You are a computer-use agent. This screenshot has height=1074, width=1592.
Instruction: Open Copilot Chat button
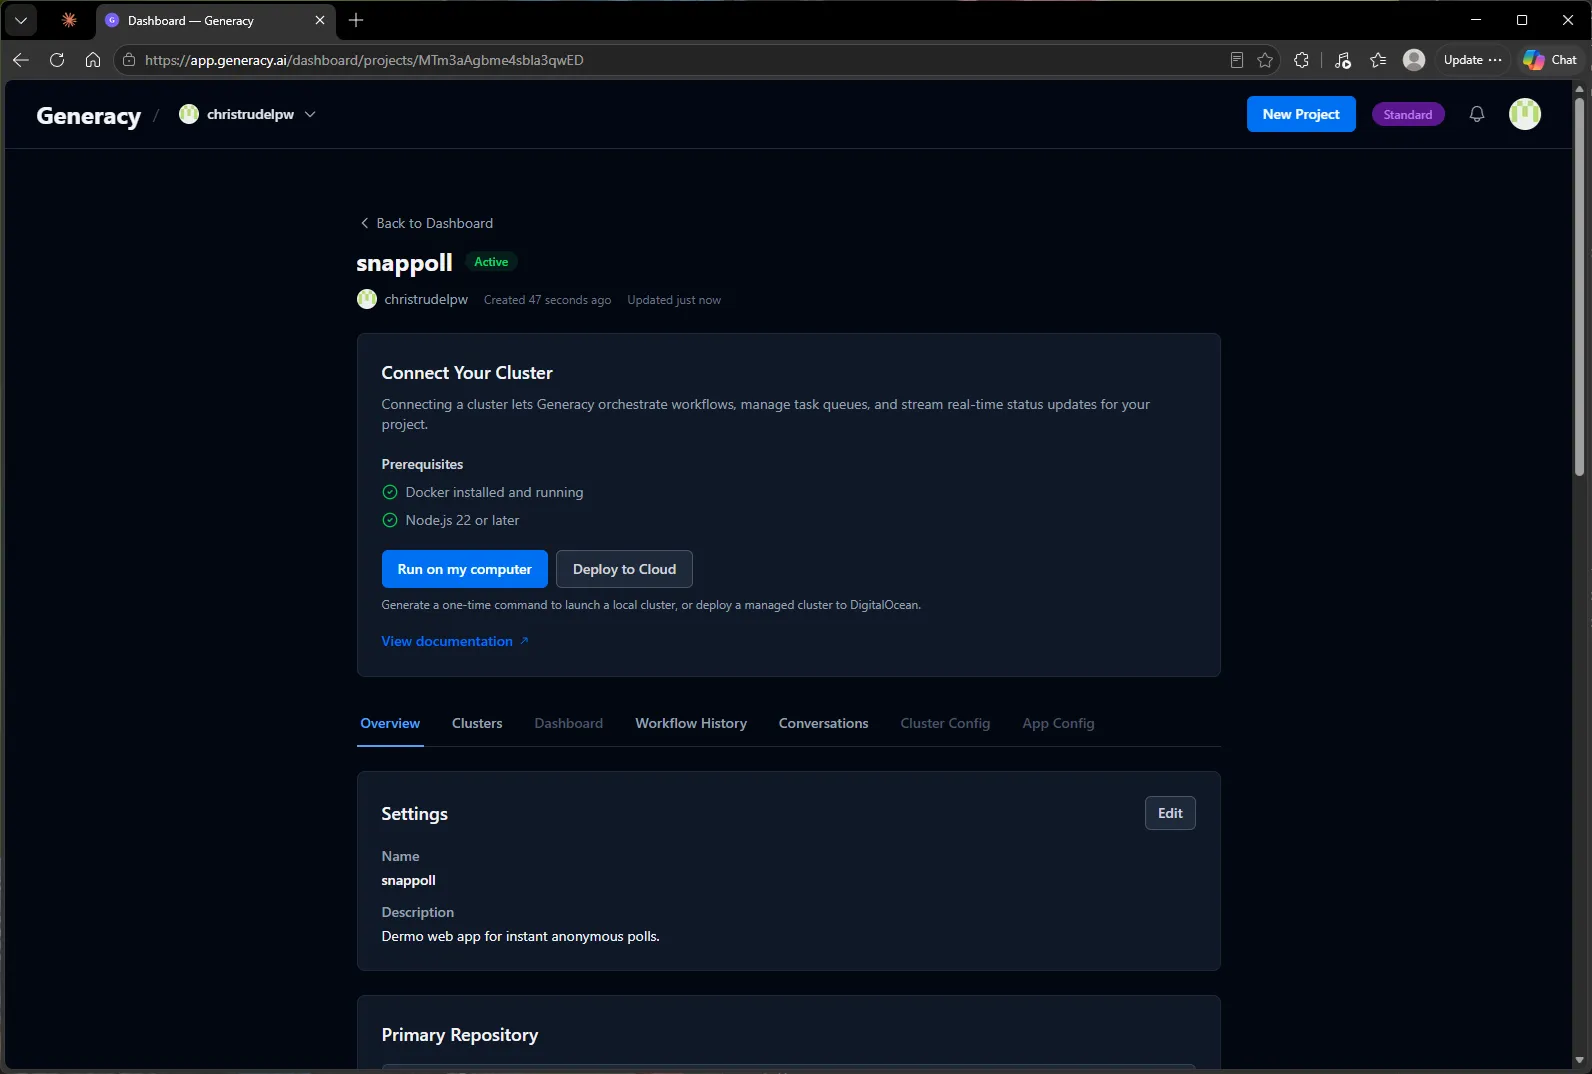click(x=1550, y=60)
